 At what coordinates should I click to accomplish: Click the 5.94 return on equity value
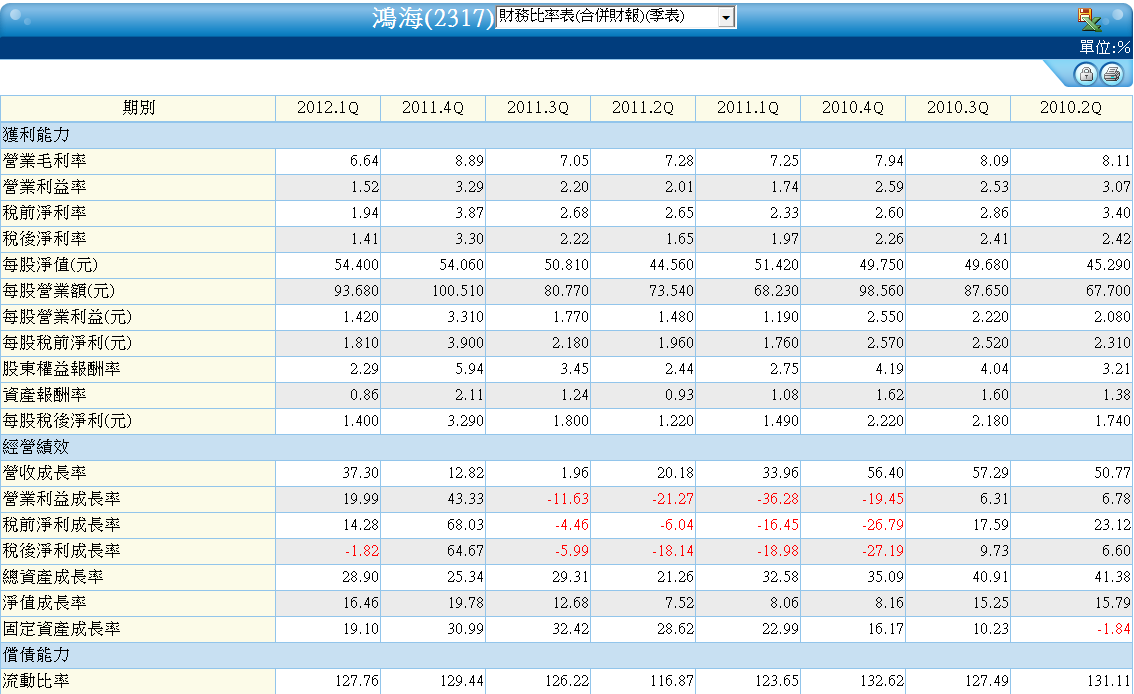(x=469, y=369)
